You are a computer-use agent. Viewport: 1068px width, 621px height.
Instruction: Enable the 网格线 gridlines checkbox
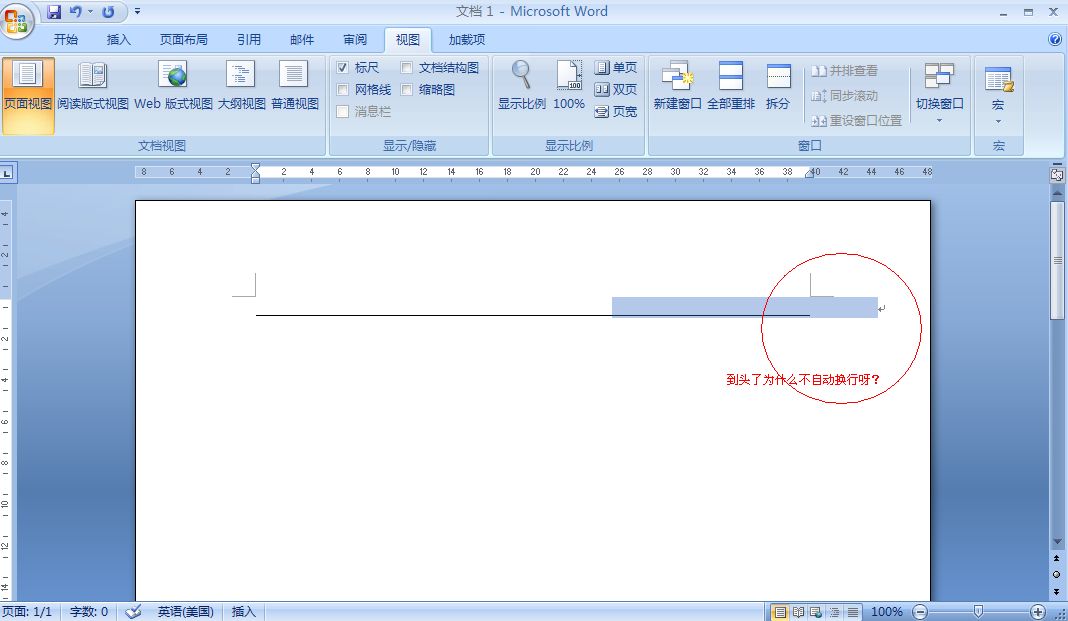click(343, 89)
